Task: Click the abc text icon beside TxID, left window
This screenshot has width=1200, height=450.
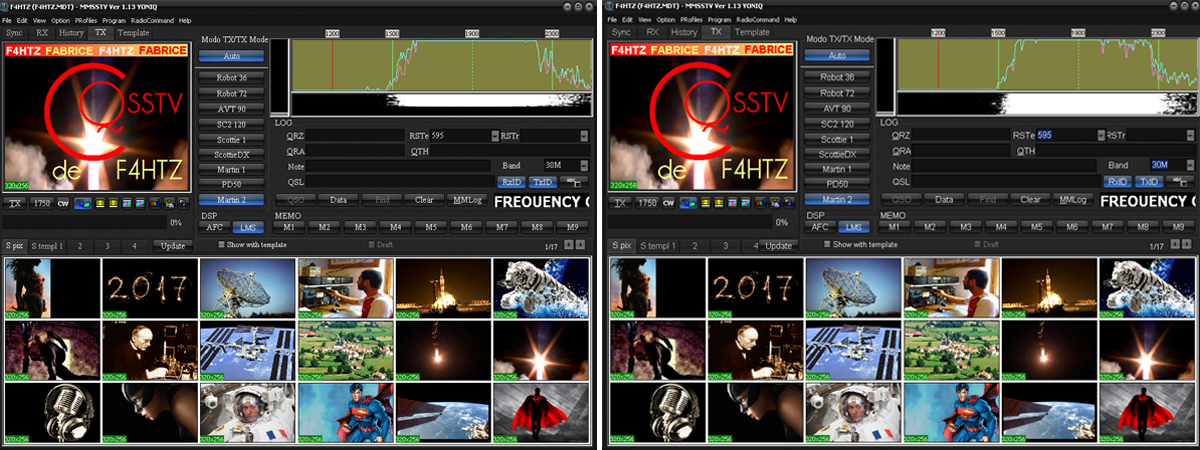Action: [573, 182]
